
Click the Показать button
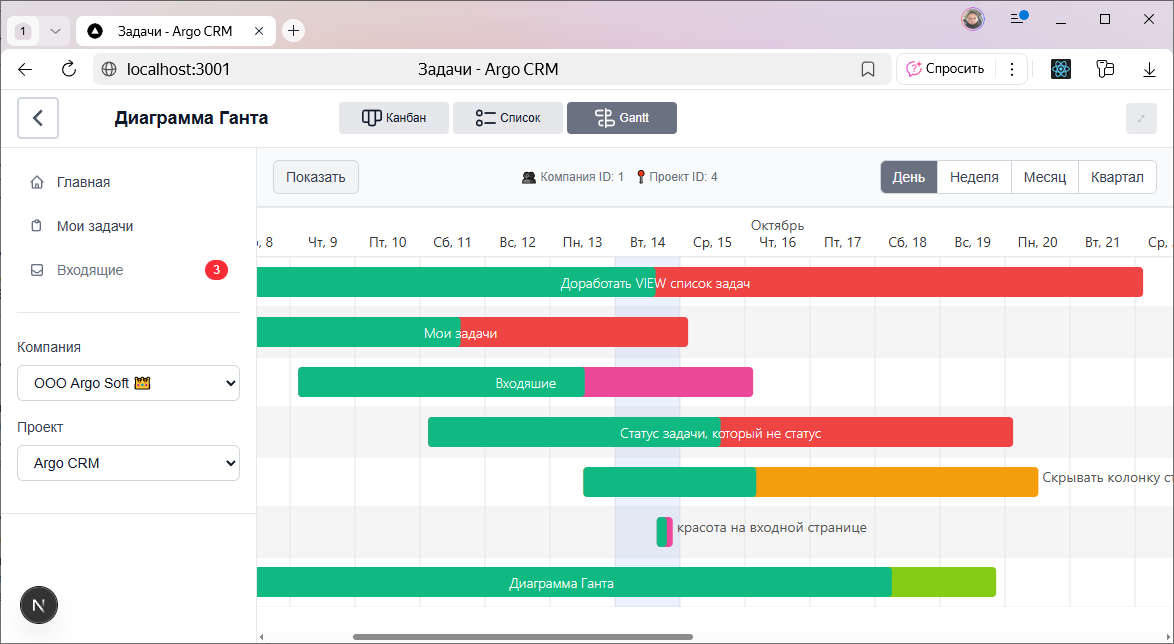point(315,177)
